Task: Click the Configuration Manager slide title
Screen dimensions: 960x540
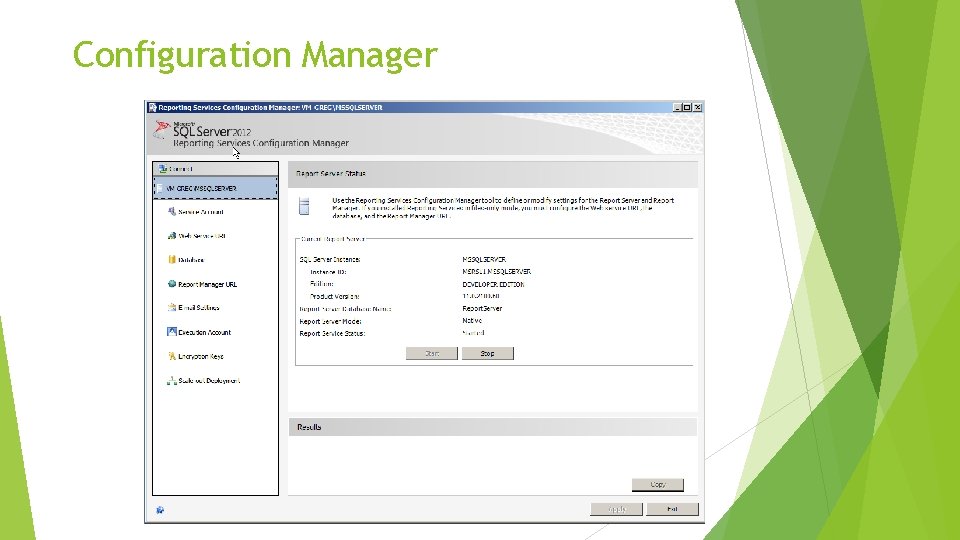Action: [x=255, y=55]
